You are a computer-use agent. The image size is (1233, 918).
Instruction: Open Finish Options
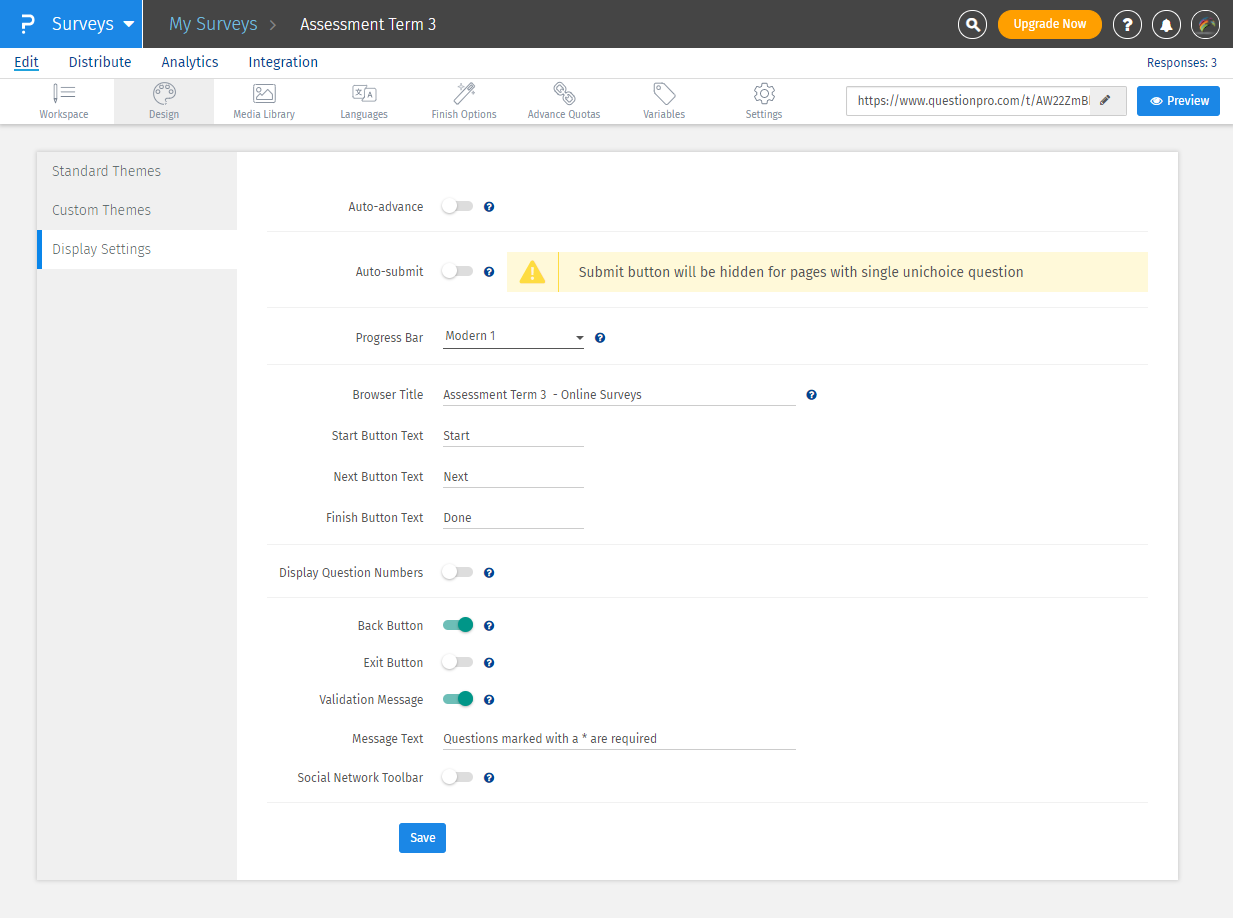pos(463,100)
